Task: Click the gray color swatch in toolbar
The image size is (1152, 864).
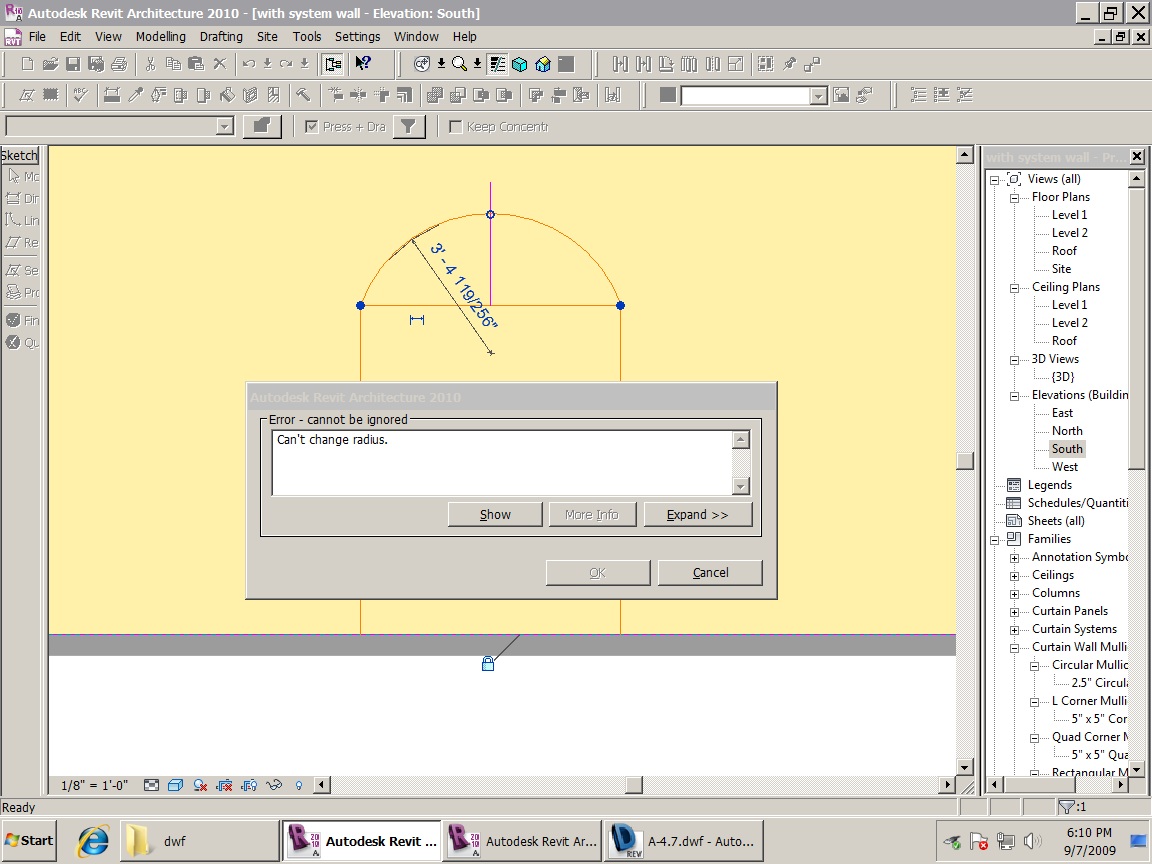Action: pyautogui.click(x=668, y=95)
